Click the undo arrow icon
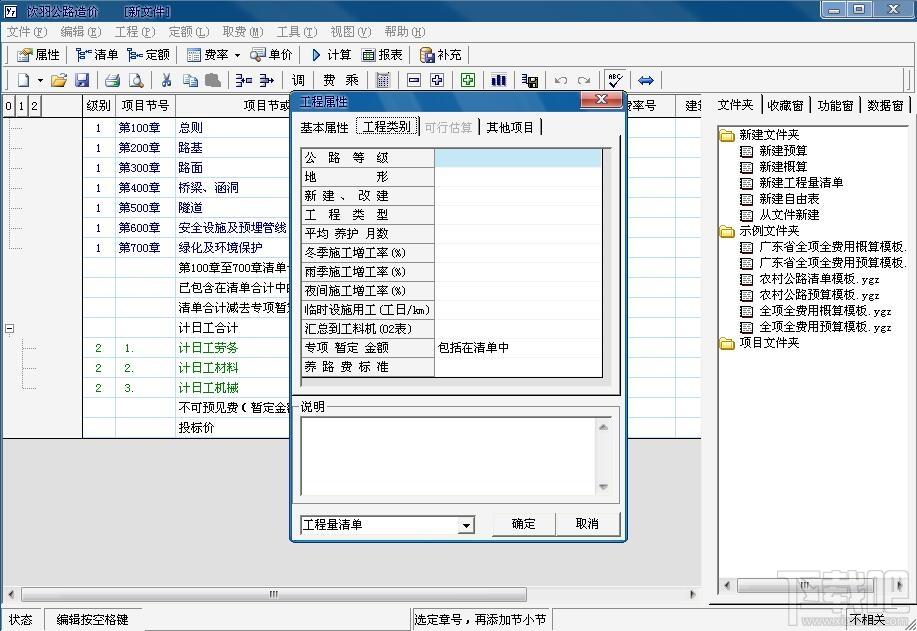 coord(561,80)
